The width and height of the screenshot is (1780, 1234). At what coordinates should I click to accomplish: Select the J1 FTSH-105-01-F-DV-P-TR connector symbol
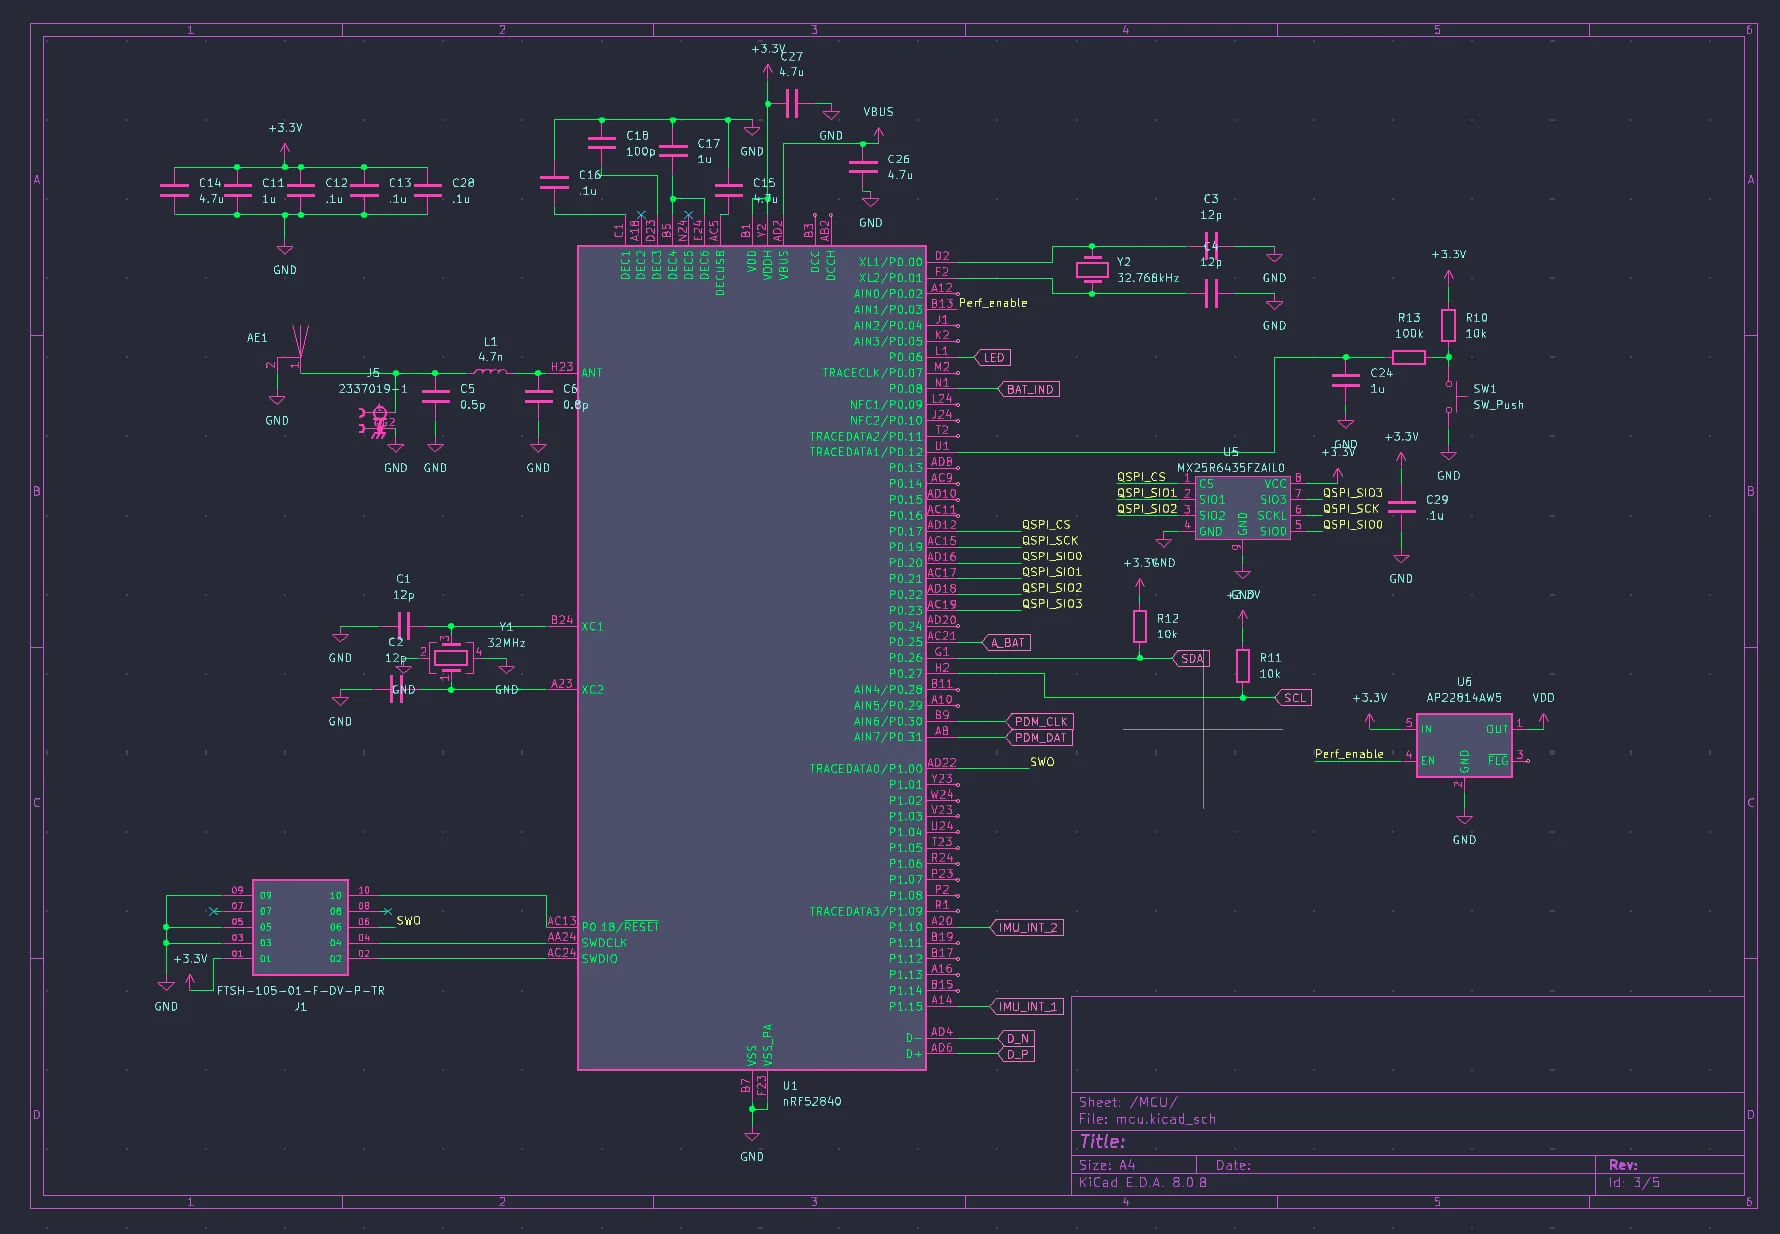(300, 927)
